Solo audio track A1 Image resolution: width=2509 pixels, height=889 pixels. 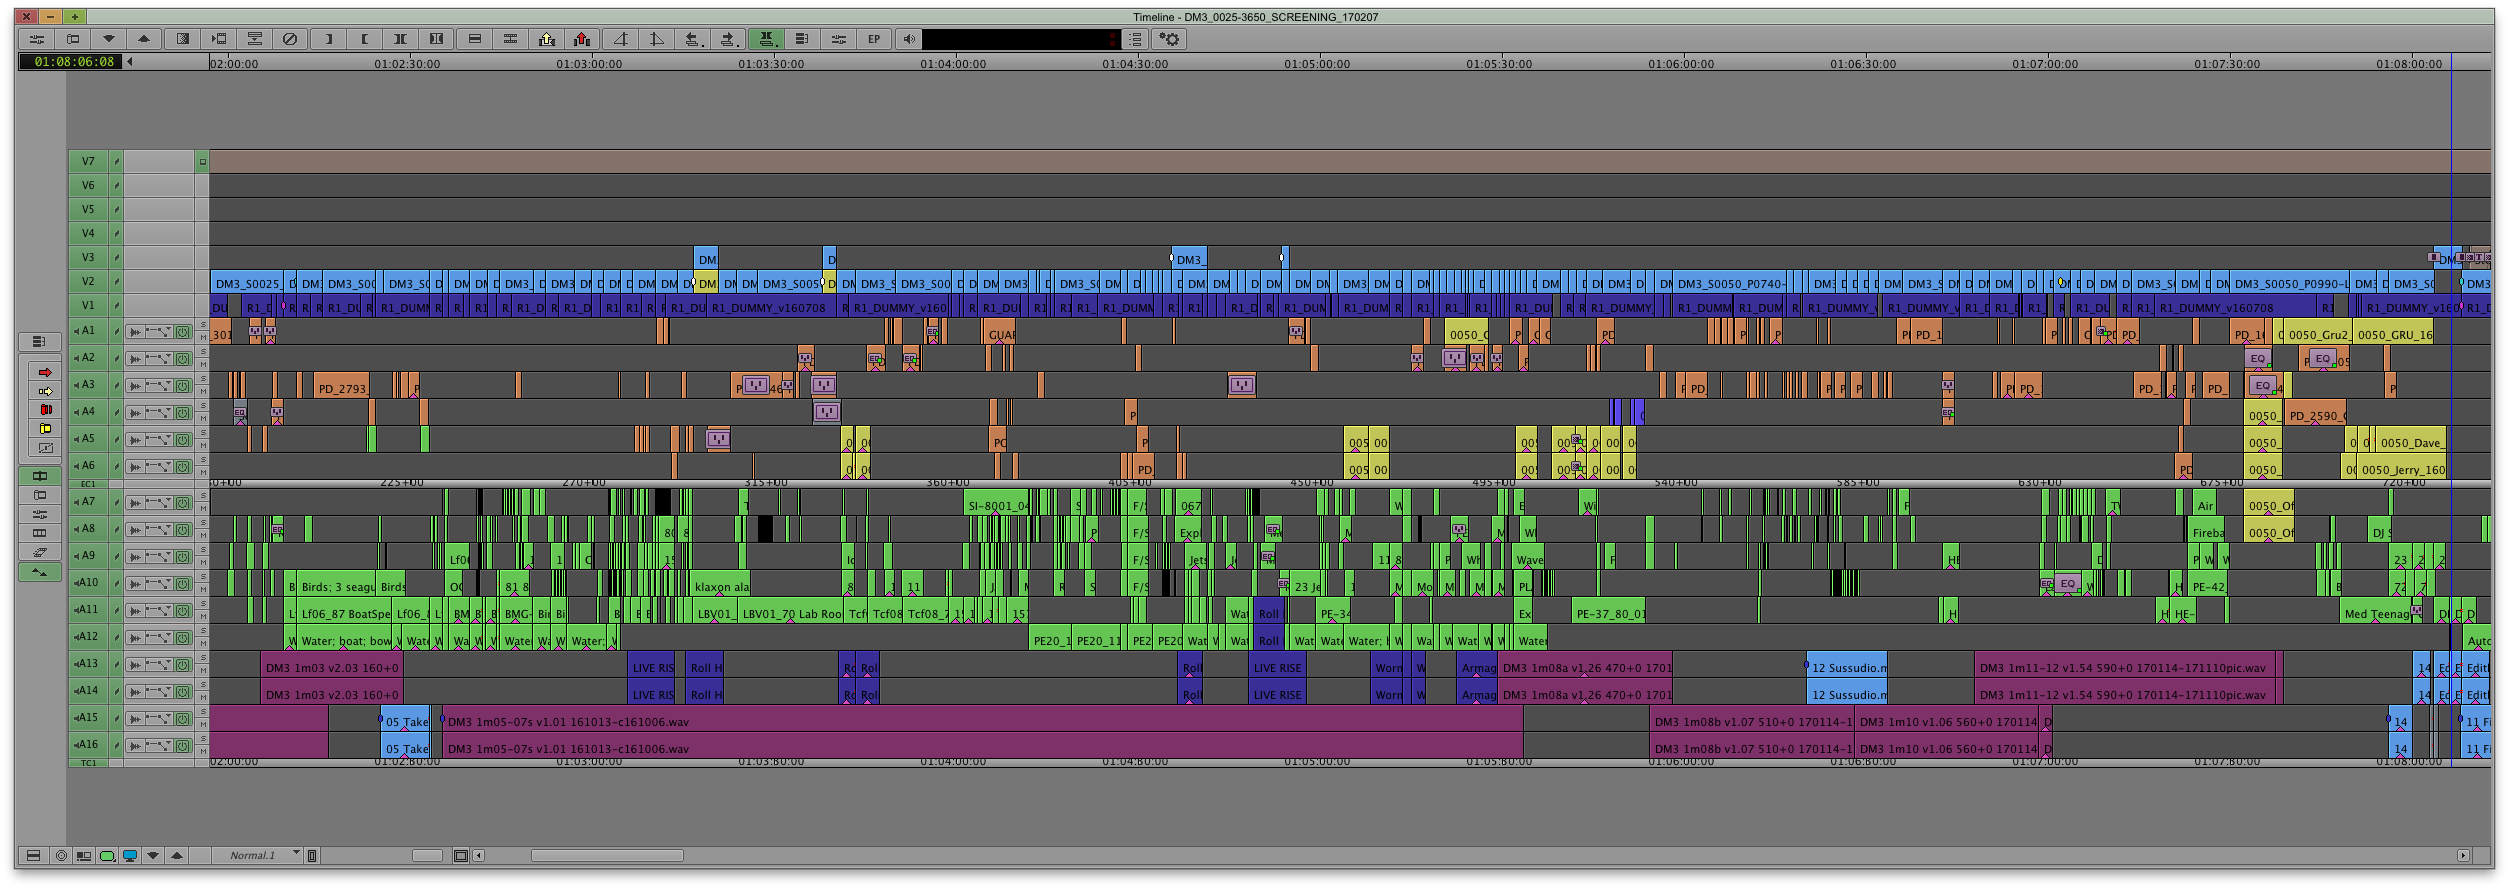[x=203, y=325]
